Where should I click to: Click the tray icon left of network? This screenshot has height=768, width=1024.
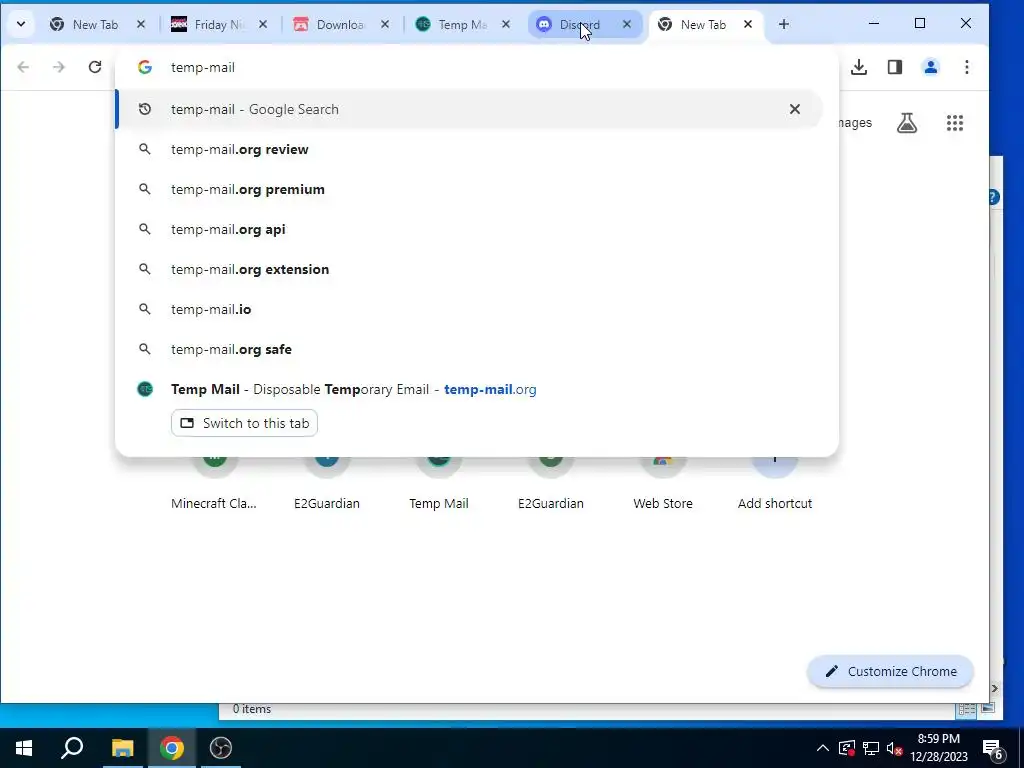coord(846,748)
